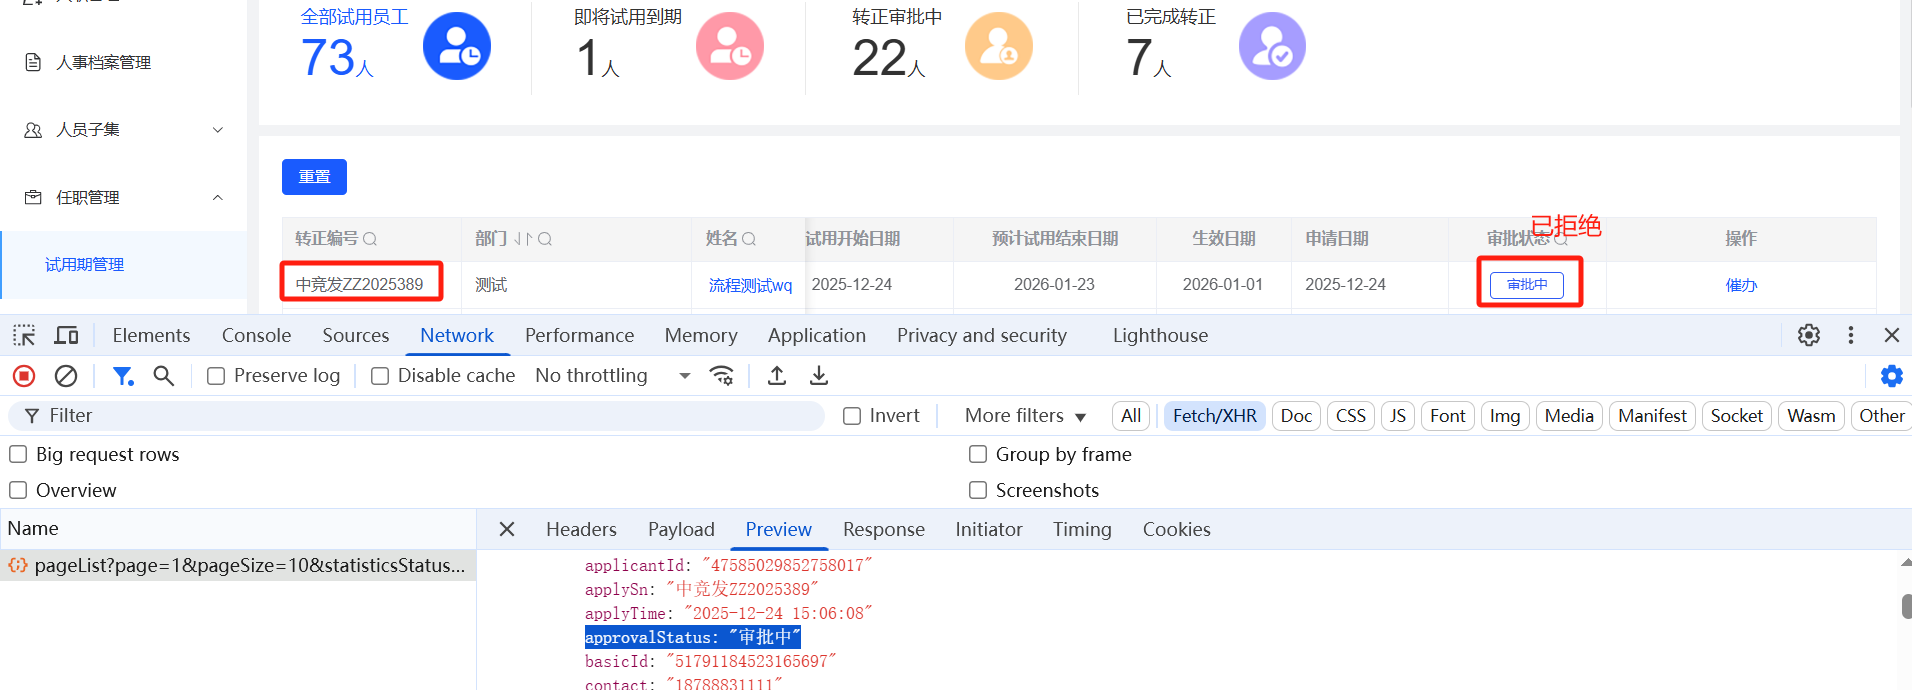This screenshot has width=1912, height=690.
Task: Open the Response tab
Action: click(x=883, y=529)
